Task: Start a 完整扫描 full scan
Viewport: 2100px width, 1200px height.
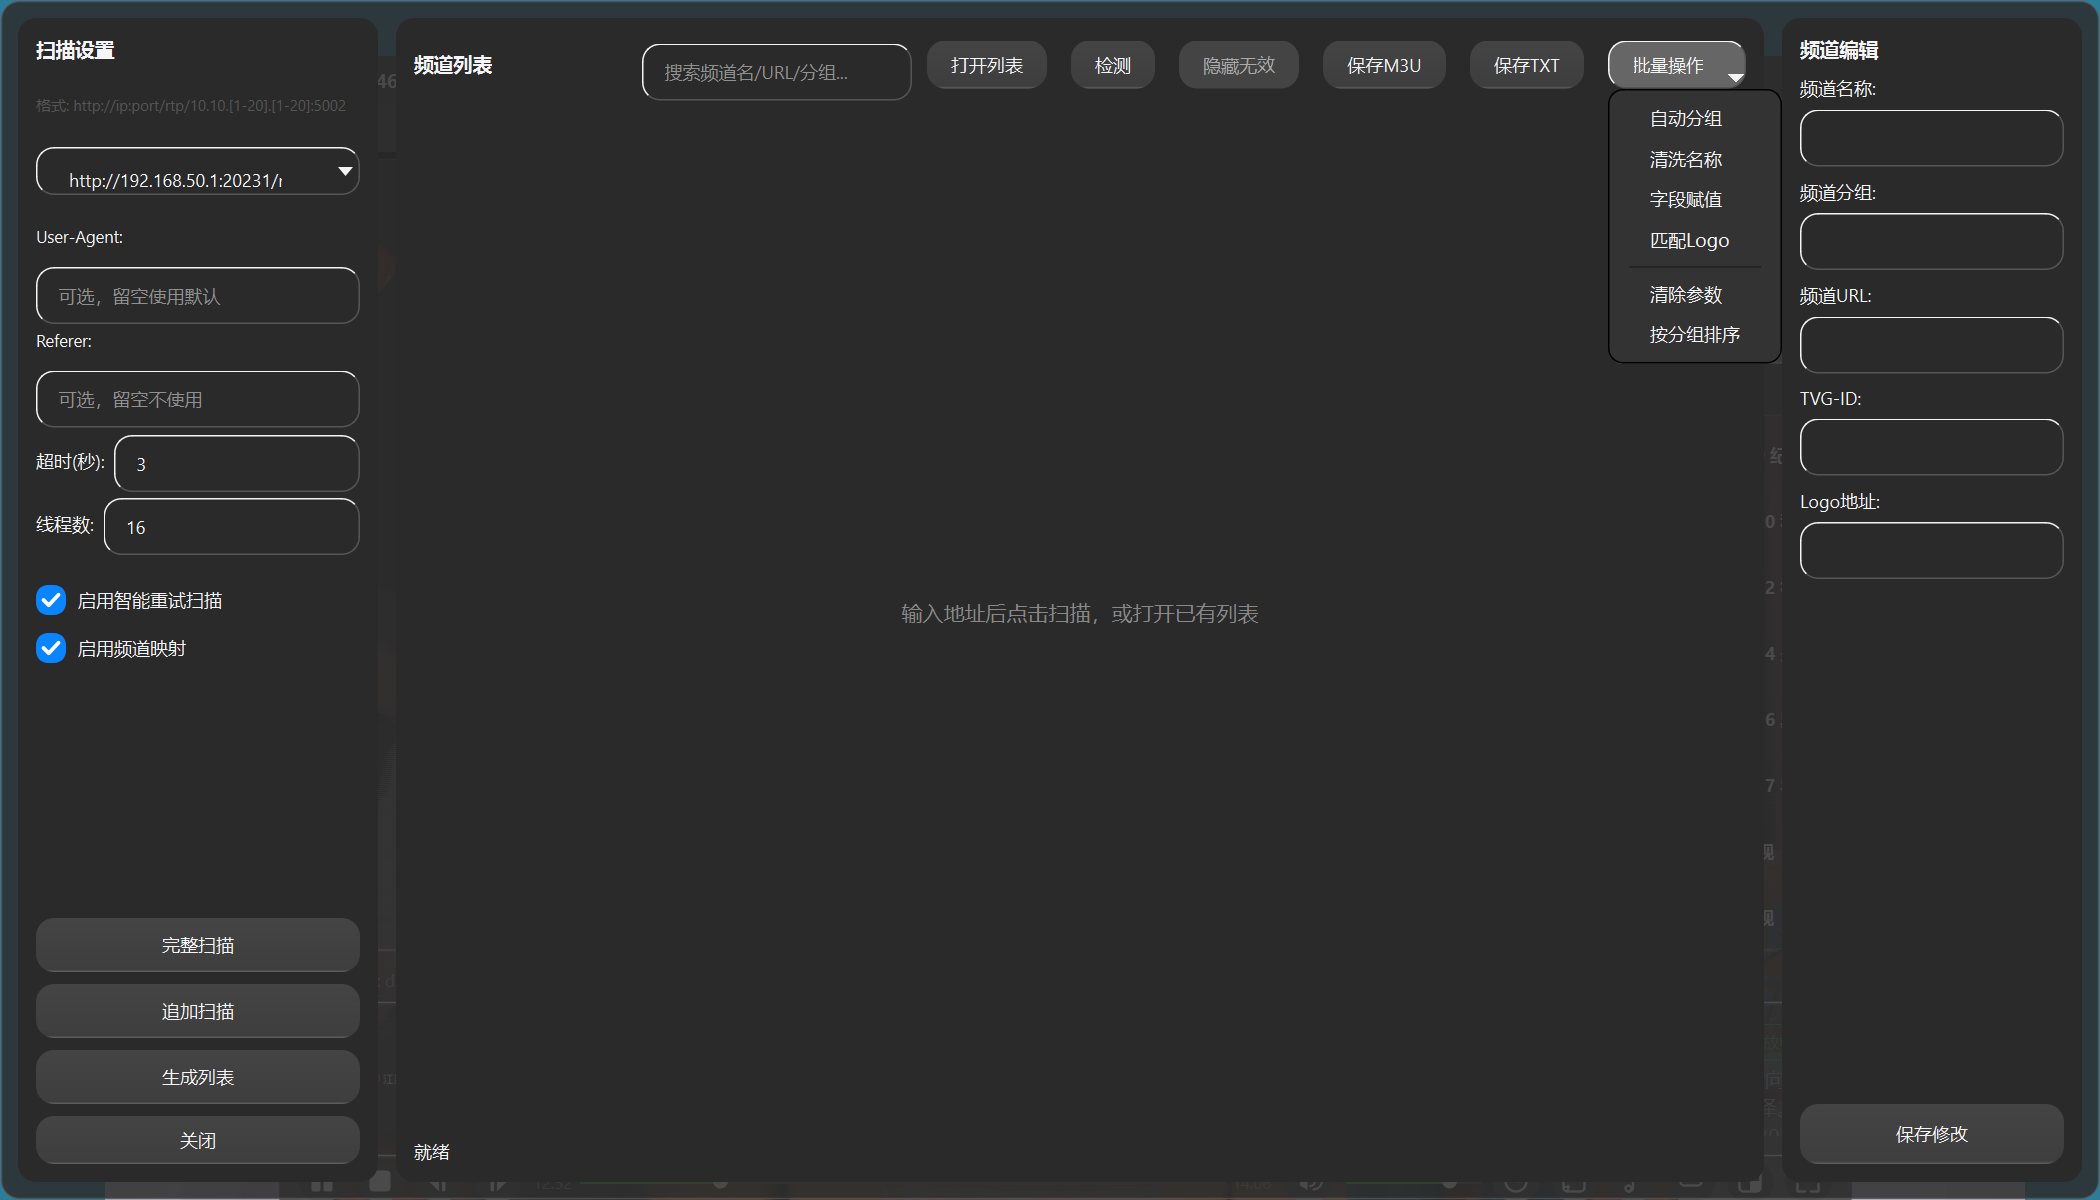Action: (198, 945)
